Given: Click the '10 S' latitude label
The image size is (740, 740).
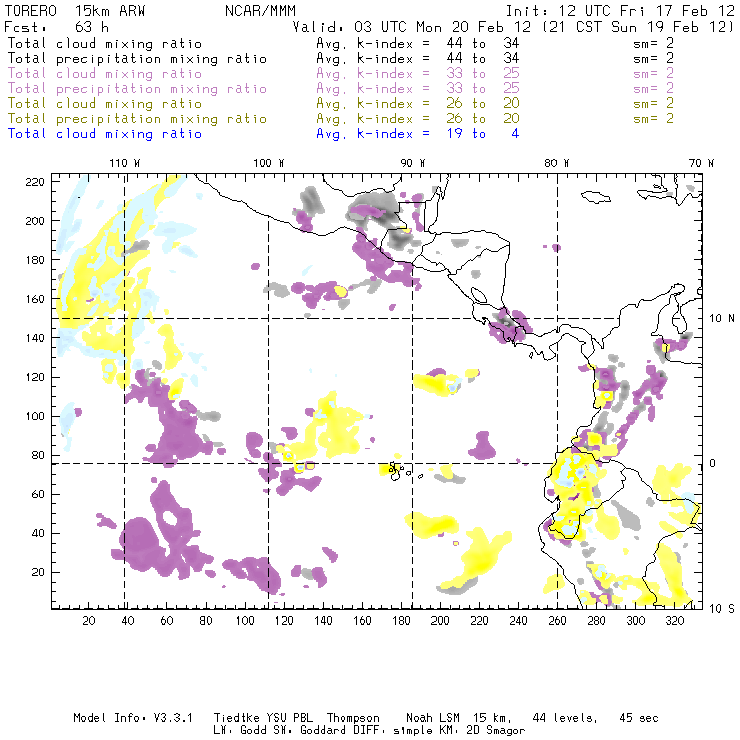Looking at the screenshot, I should [x=722, y=608].
